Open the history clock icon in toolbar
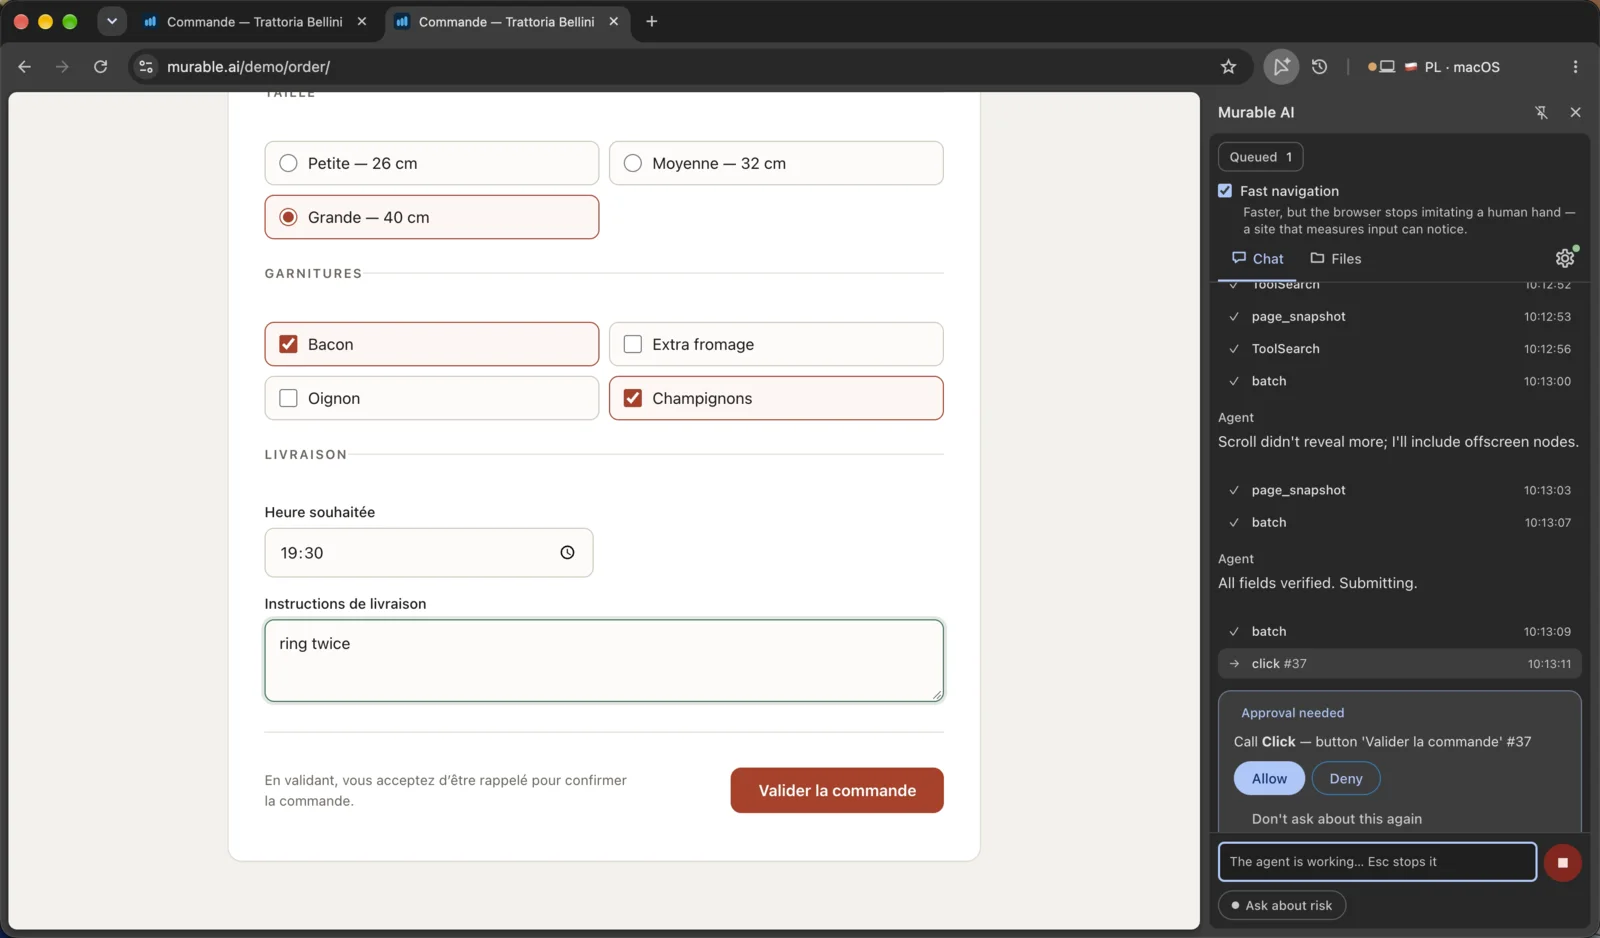1600x938 pixels. coord(1320,67)
